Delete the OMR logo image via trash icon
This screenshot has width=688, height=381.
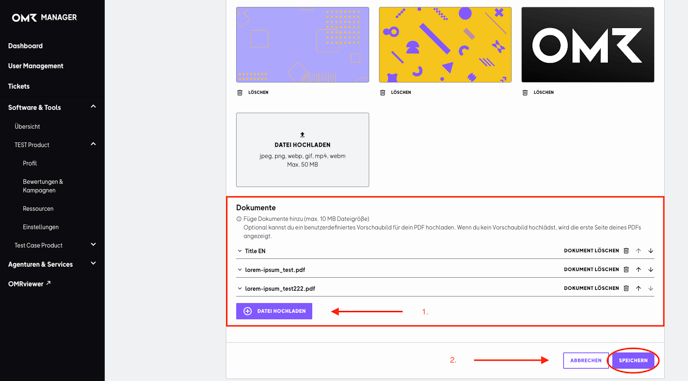pos(525,93)
